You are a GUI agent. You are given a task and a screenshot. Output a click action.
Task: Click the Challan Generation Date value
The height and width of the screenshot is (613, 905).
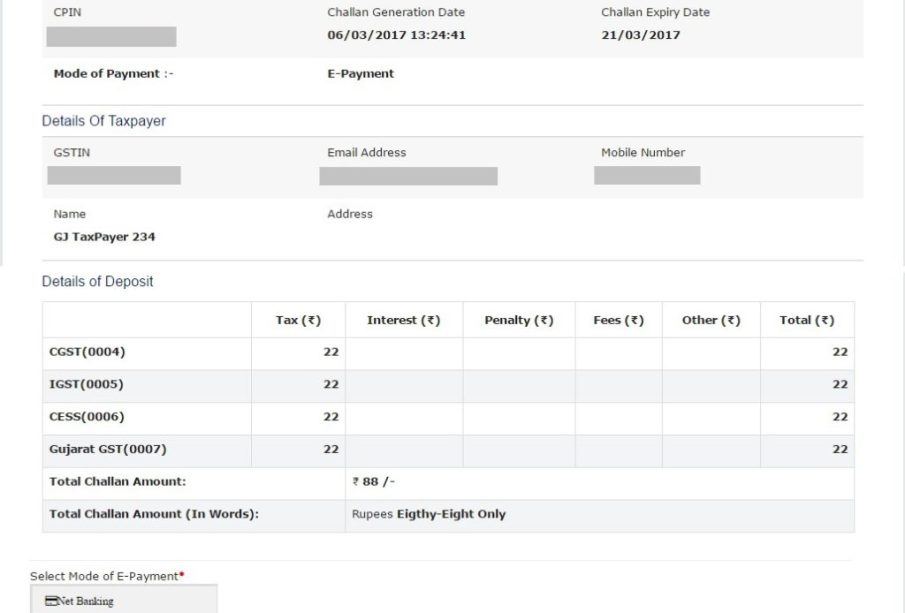pyautogui.click(x=397, y=35)
